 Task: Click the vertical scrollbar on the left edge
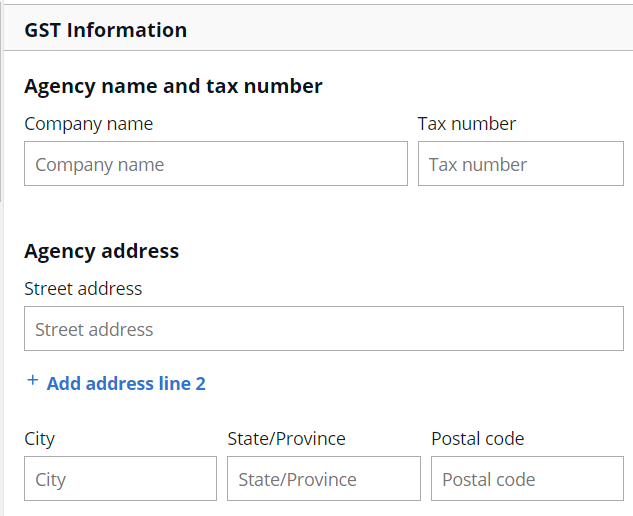[1, 101]
